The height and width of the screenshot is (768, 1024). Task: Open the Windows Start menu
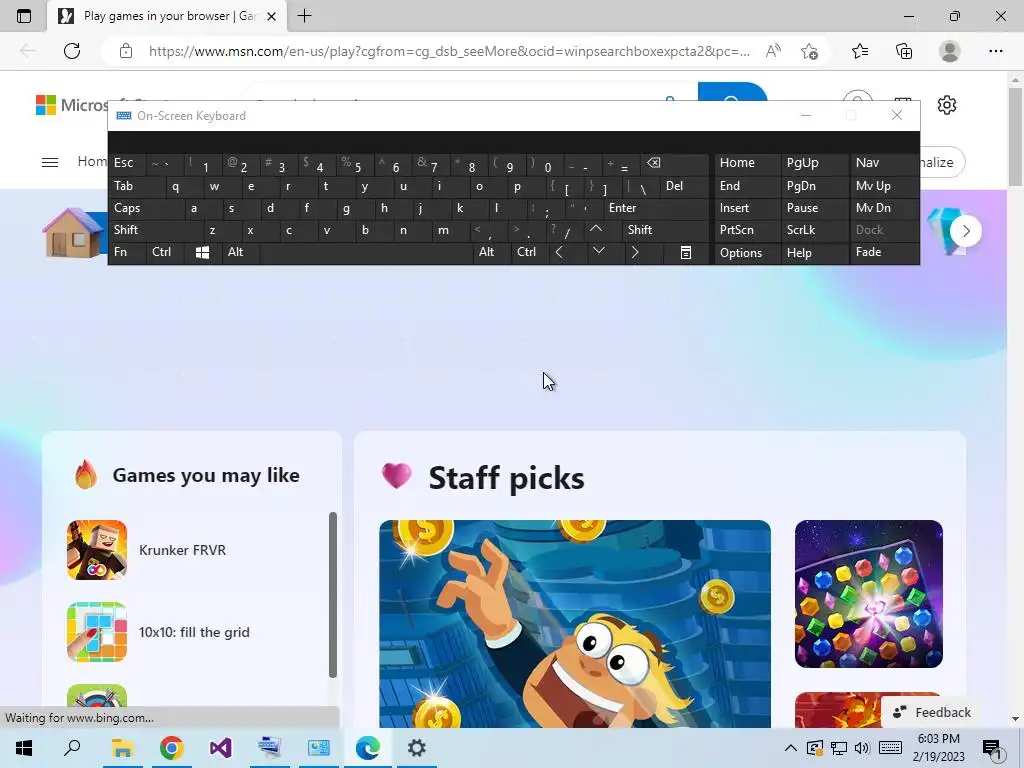[24, 748]
